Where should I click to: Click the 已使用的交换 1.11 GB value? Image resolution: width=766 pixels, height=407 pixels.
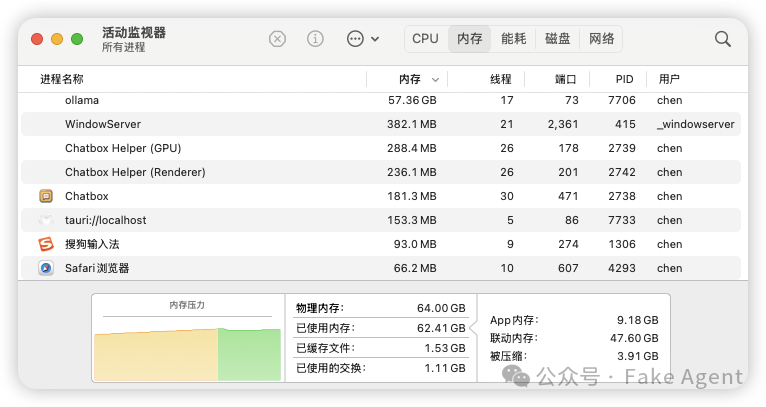point(445,368)
